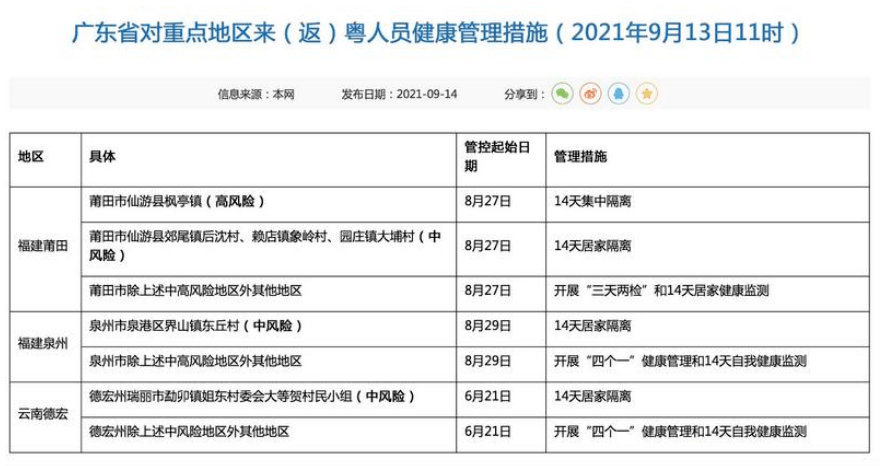The width and height of the screenshot is (882, 466).
Task: Click the 管理措施 column header
Action: click(x=581, y=158)
